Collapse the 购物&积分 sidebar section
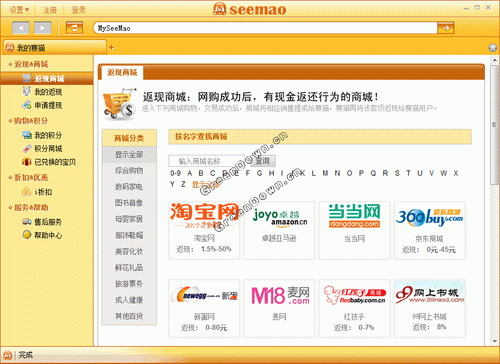The image size is (500, 364). (x=28, y=121)
